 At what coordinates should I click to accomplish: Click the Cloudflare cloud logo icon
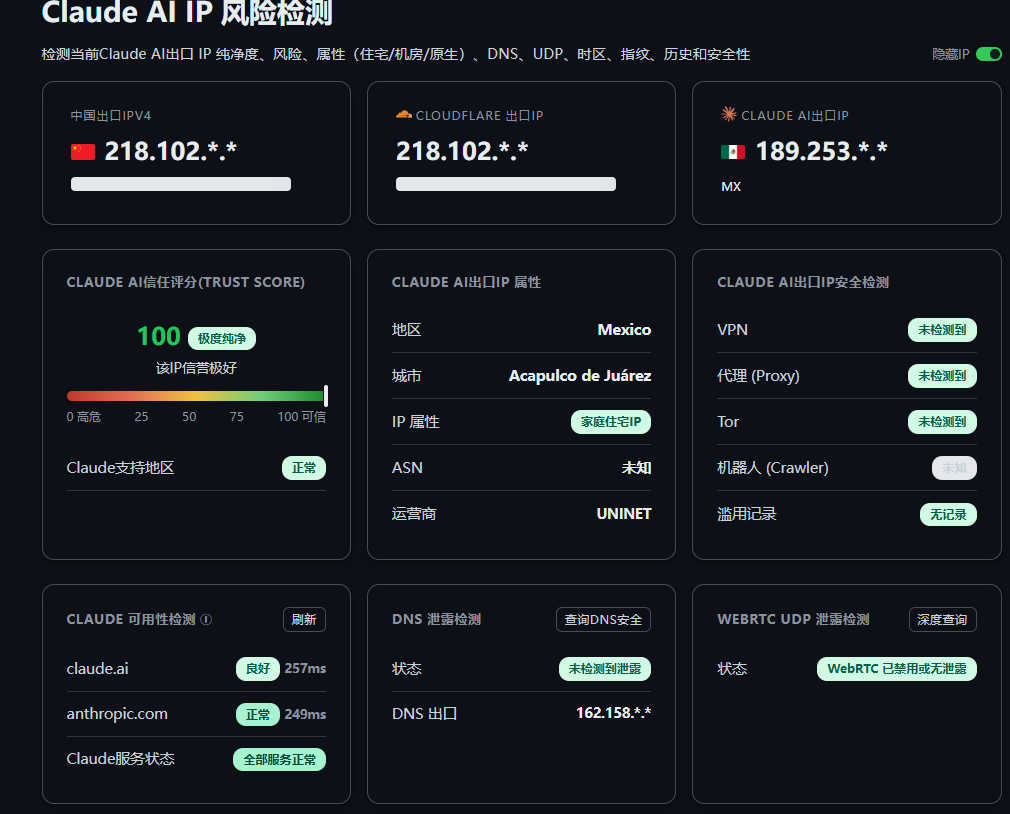403,115
